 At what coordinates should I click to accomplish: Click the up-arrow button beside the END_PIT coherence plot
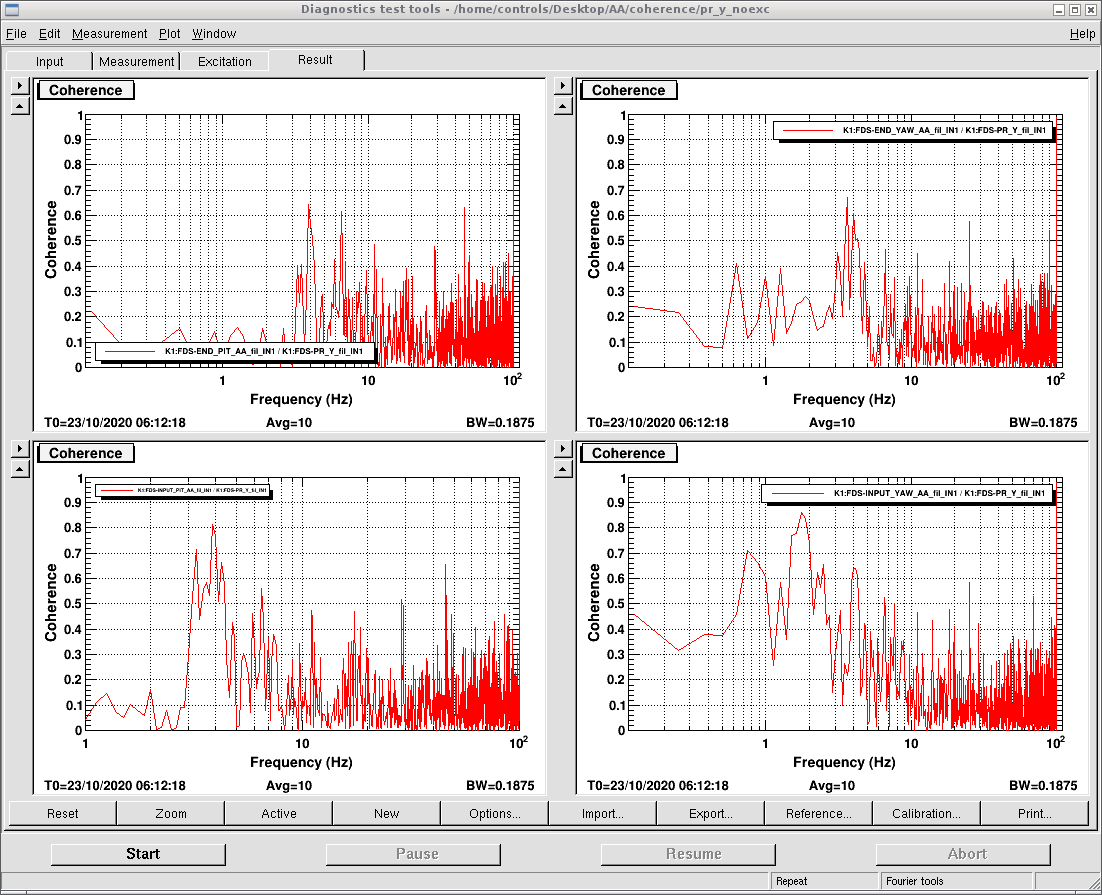coord(20,107)
